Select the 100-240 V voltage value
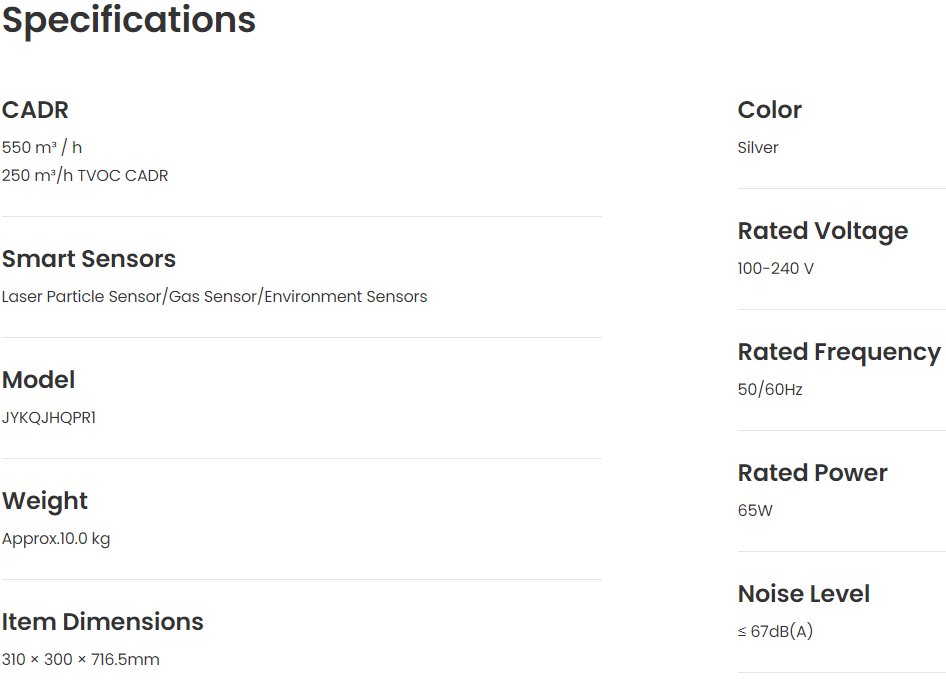The image size is (946, 682). [x=776, y=269]
